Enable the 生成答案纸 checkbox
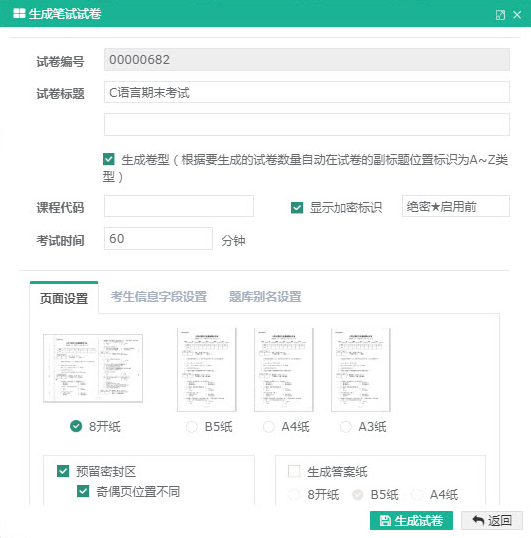 click(294, 471)
